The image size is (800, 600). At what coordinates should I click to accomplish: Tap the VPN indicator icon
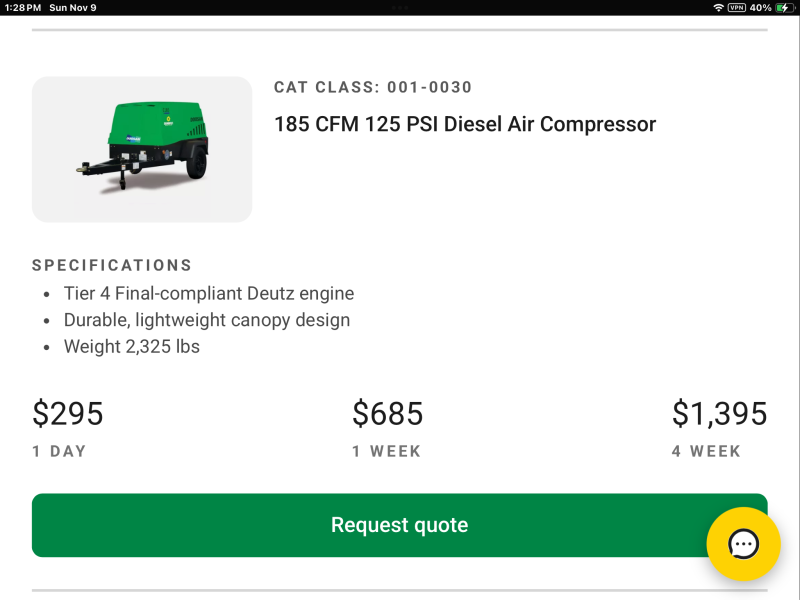coord(737,7)
